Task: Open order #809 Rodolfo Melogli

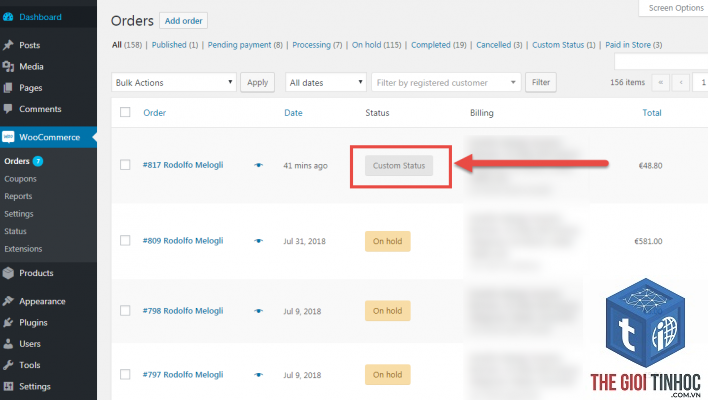Action: (183, 241)
